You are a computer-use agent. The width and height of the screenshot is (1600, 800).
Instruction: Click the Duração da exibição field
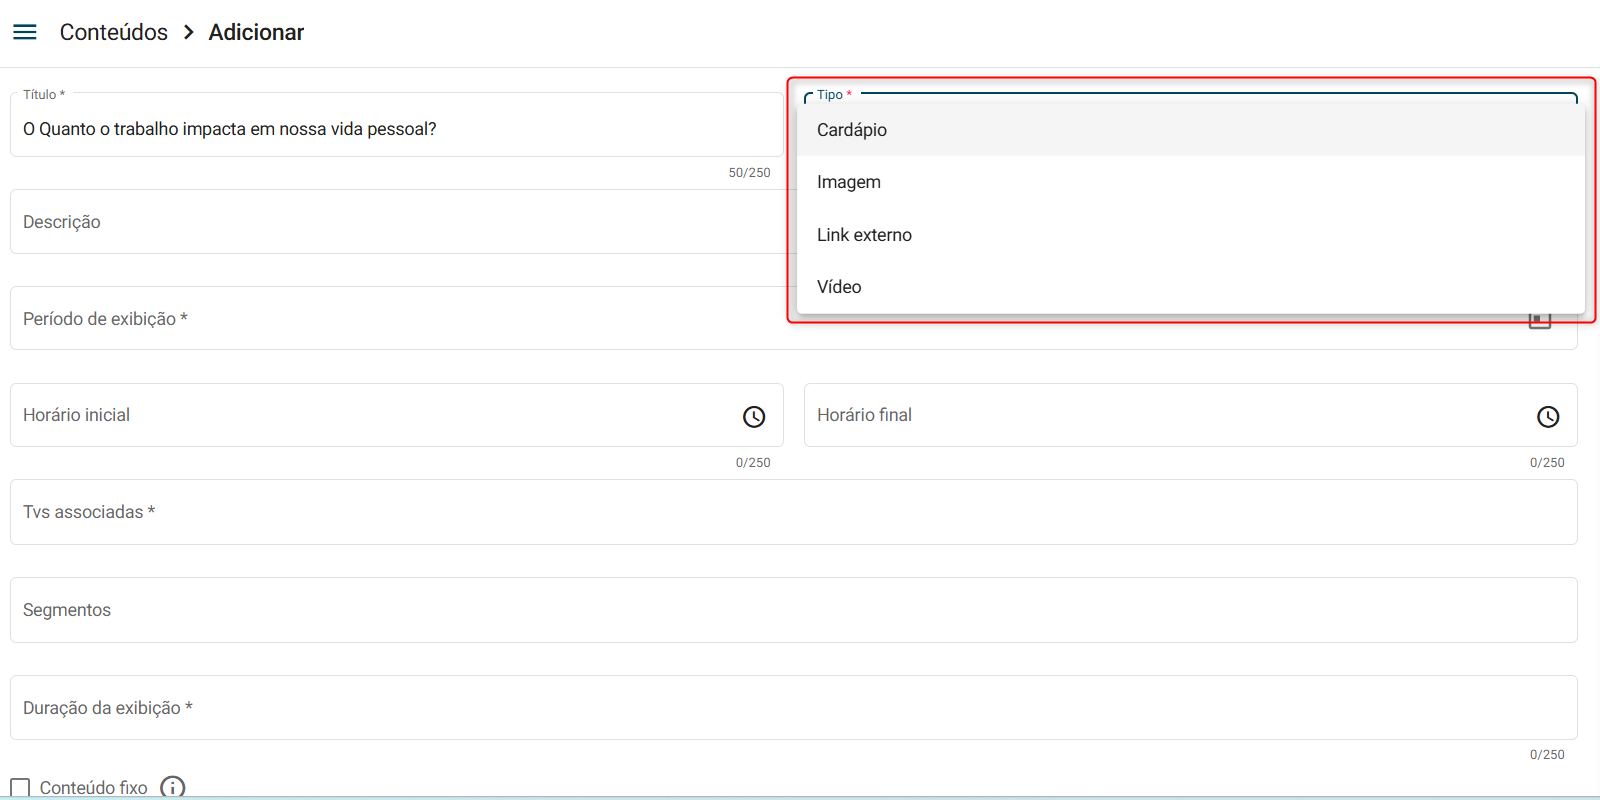[x=793, y=708]
